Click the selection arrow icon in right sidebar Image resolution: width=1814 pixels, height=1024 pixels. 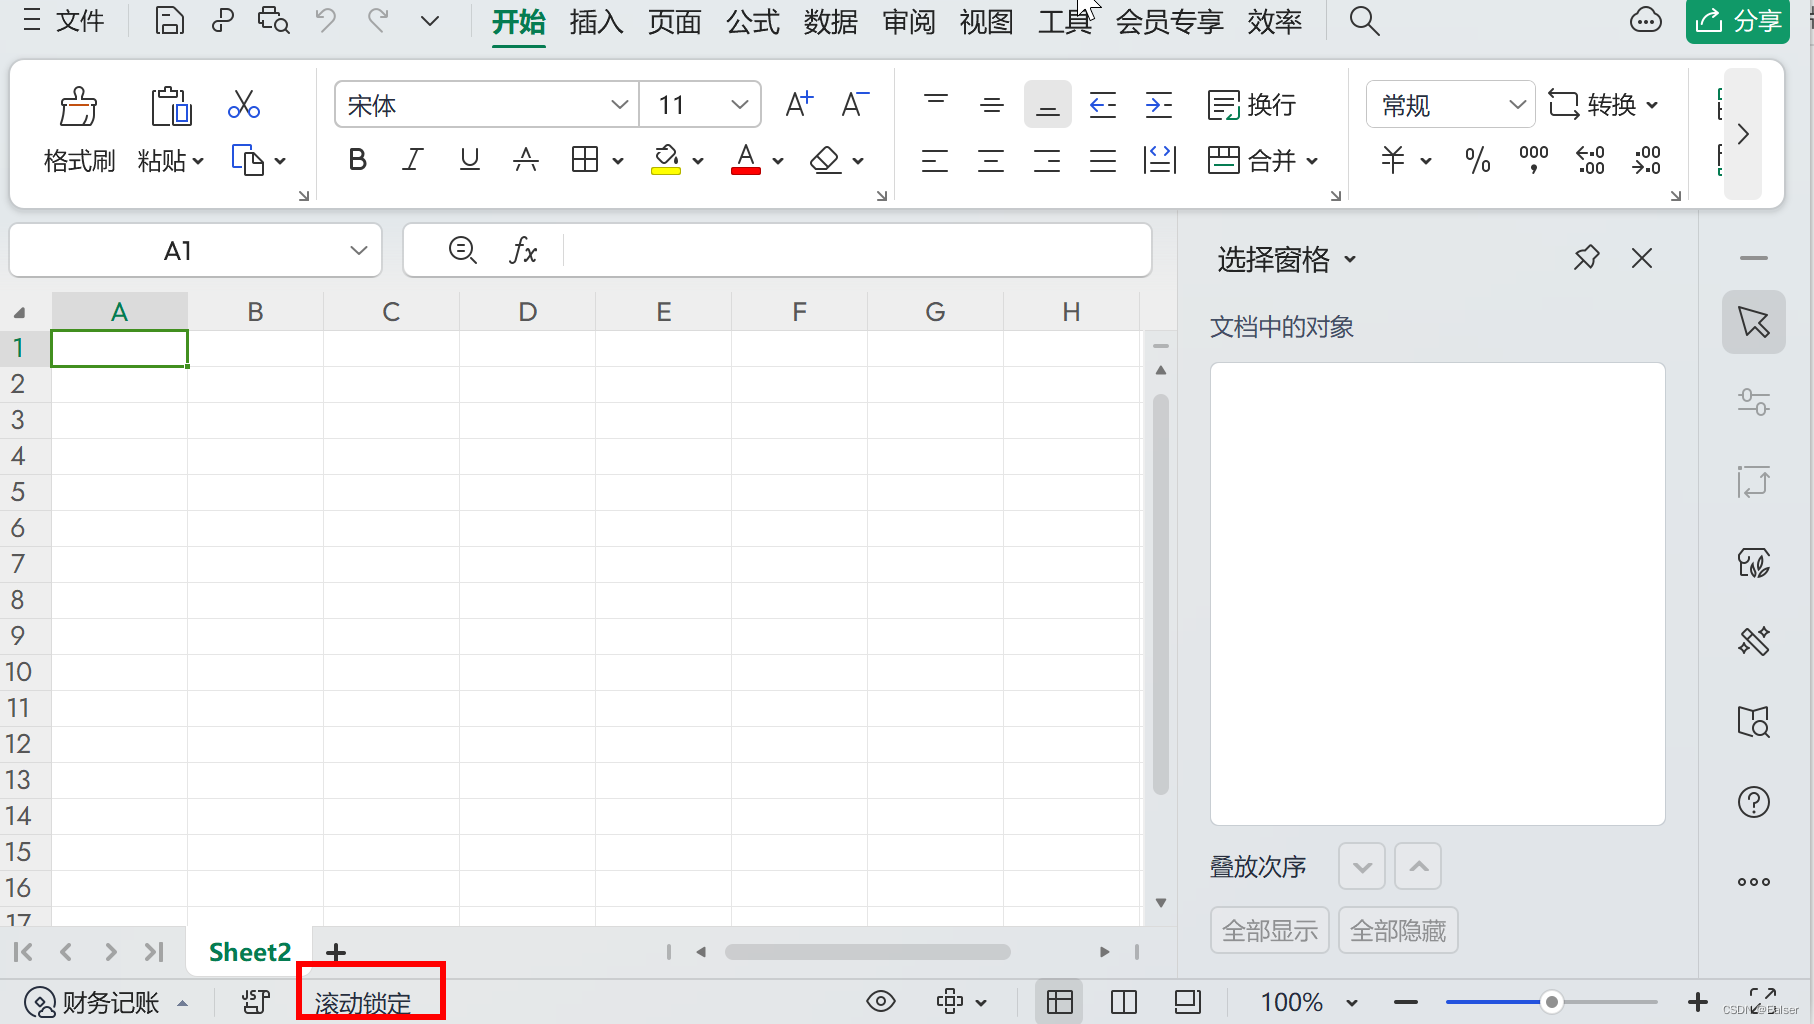click(x=1754, y=322)
